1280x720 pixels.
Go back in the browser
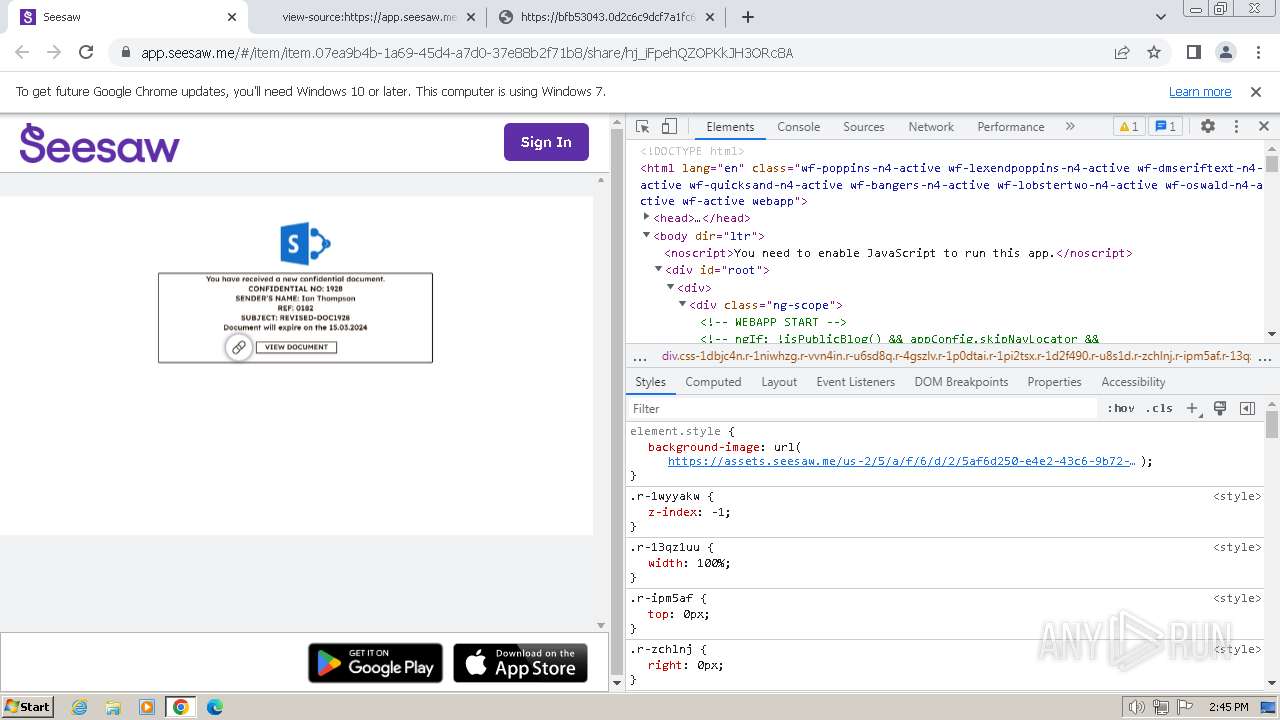pyautogui.click(x=22, y=52)
